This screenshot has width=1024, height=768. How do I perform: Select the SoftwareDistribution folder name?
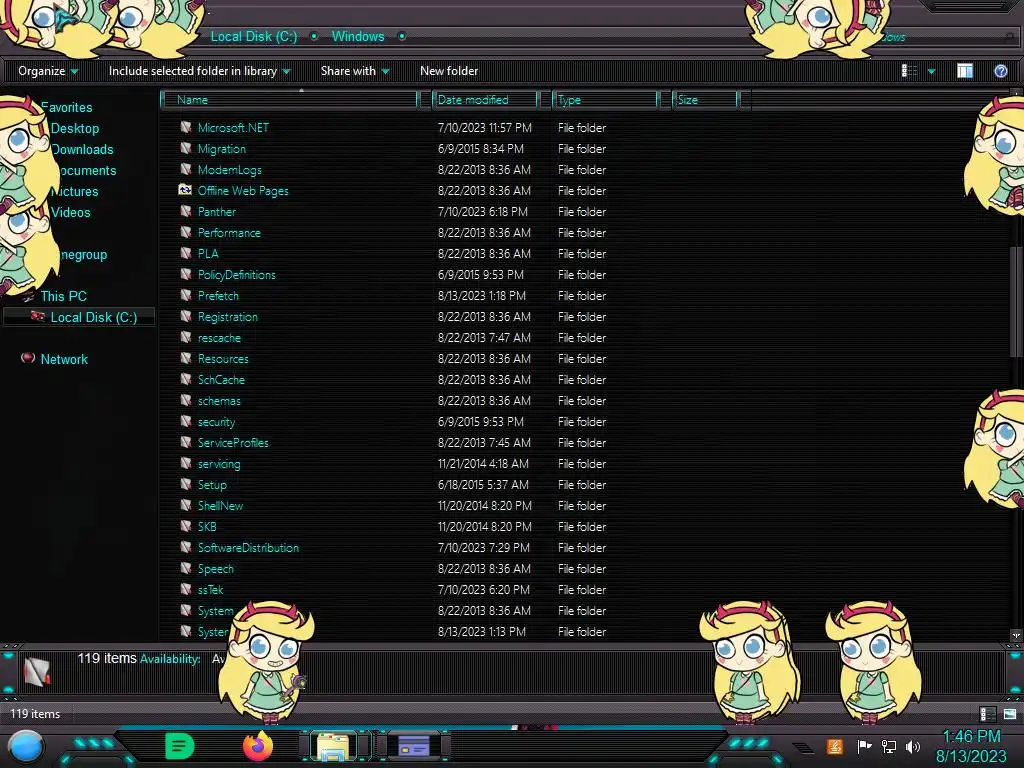pos(248,548)
